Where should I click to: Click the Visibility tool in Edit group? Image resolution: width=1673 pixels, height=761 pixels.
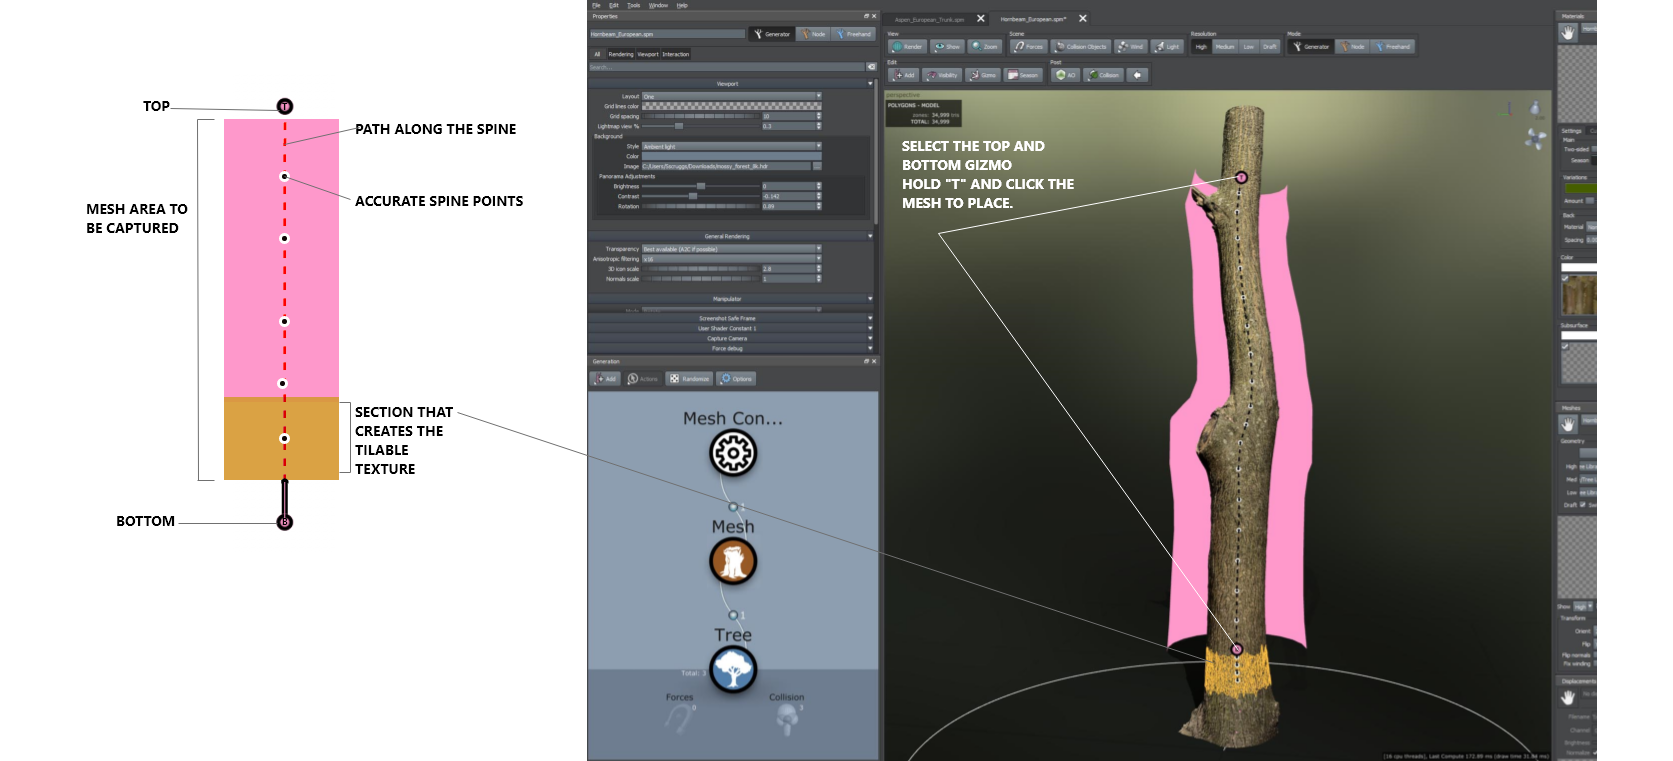942,75
